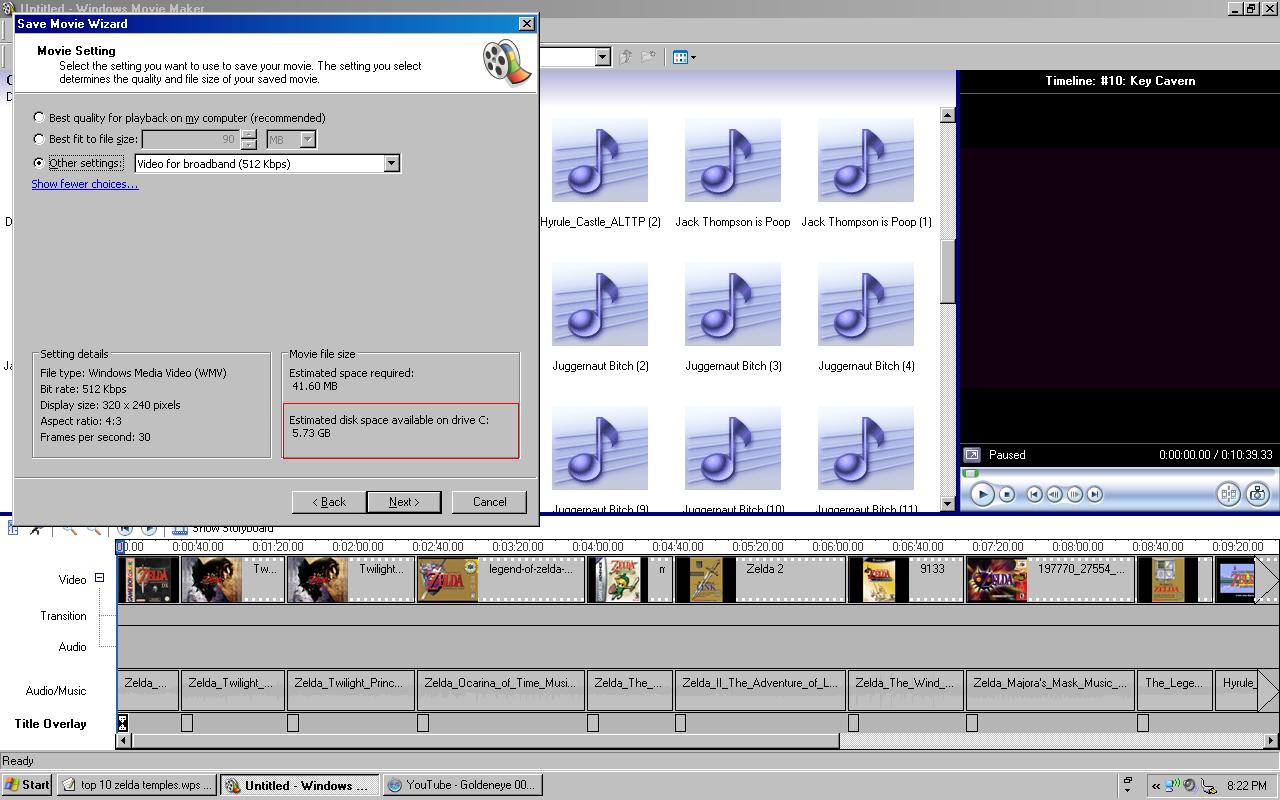Increase the file size with the up spinner
1280x800 pixels.
[x=249, y=135]
